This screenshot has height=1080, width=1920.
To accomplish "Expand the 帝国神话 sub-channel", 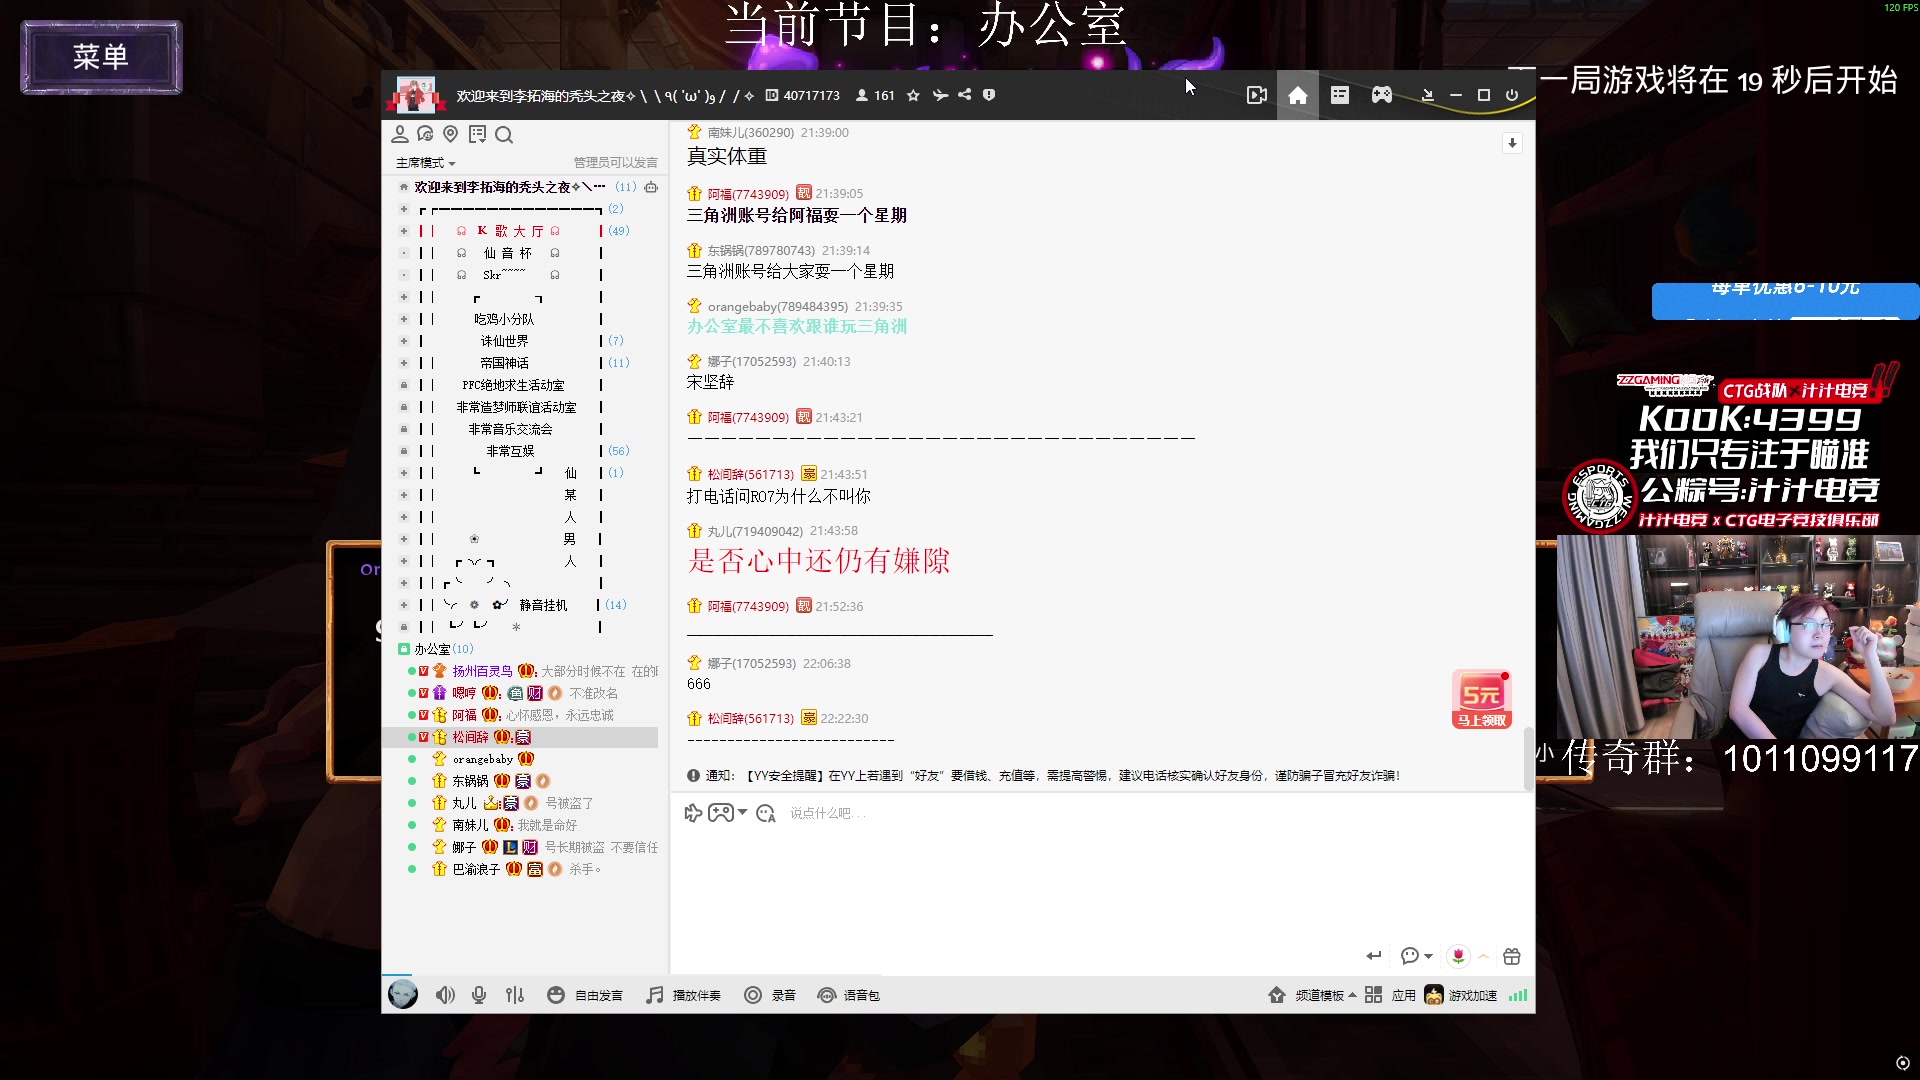I will point(404,363).
